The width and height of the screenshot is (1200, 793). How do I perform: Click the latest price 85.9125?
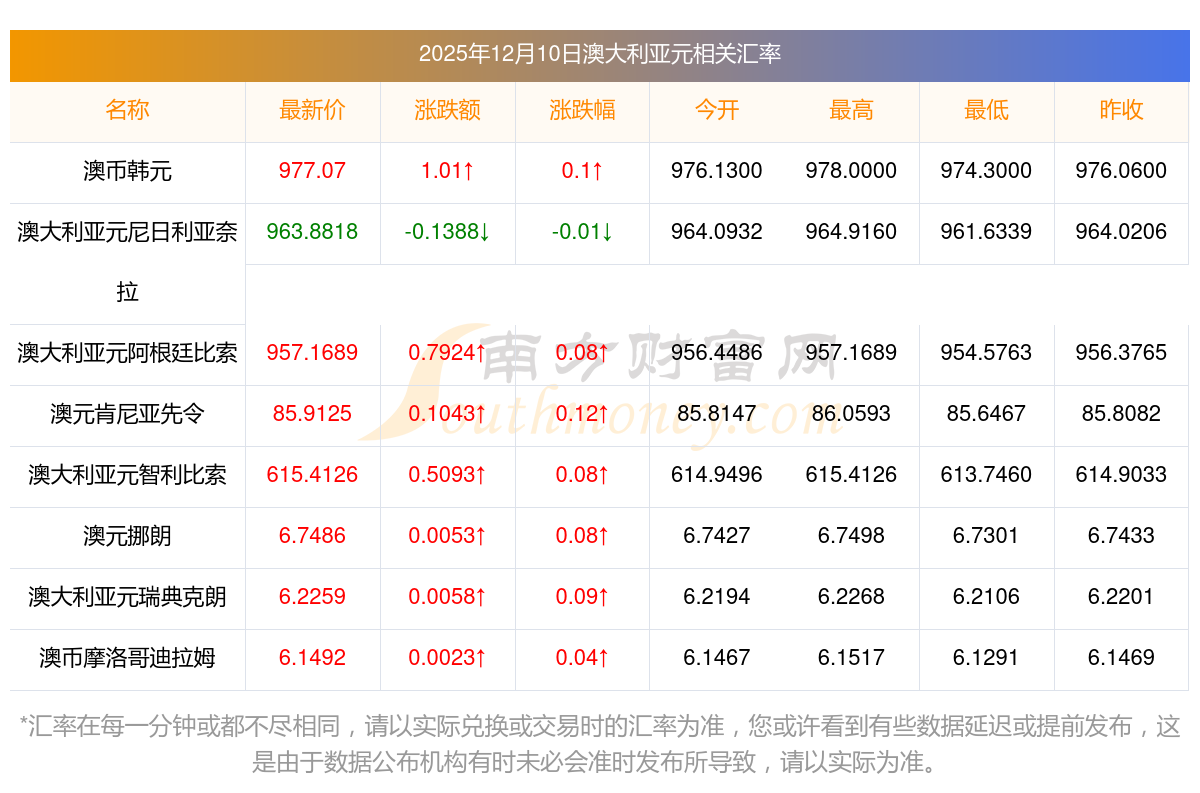pos(312,414)
